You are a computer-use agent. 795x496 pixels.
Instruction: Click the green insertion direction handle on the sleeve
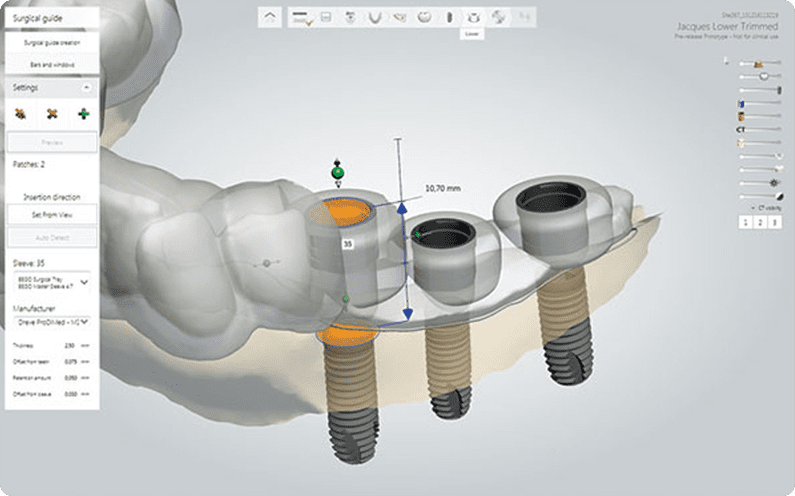338,173
